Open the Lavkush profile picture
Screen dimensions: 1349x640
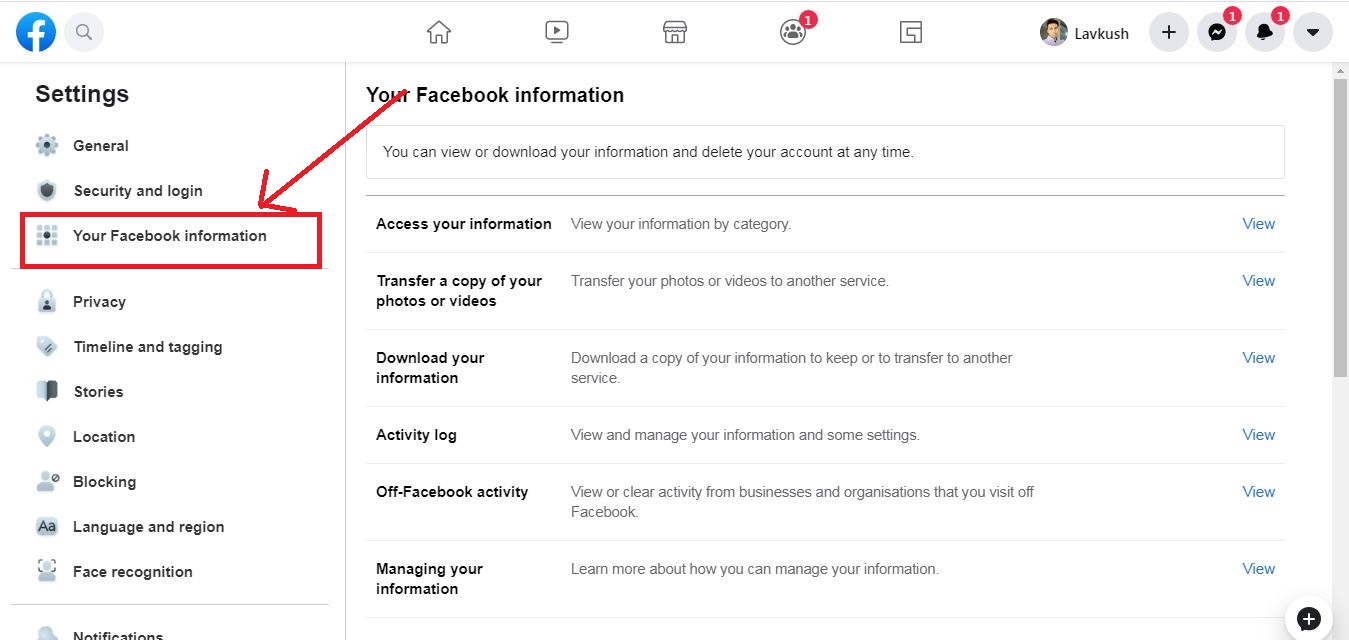(1054, 32)
